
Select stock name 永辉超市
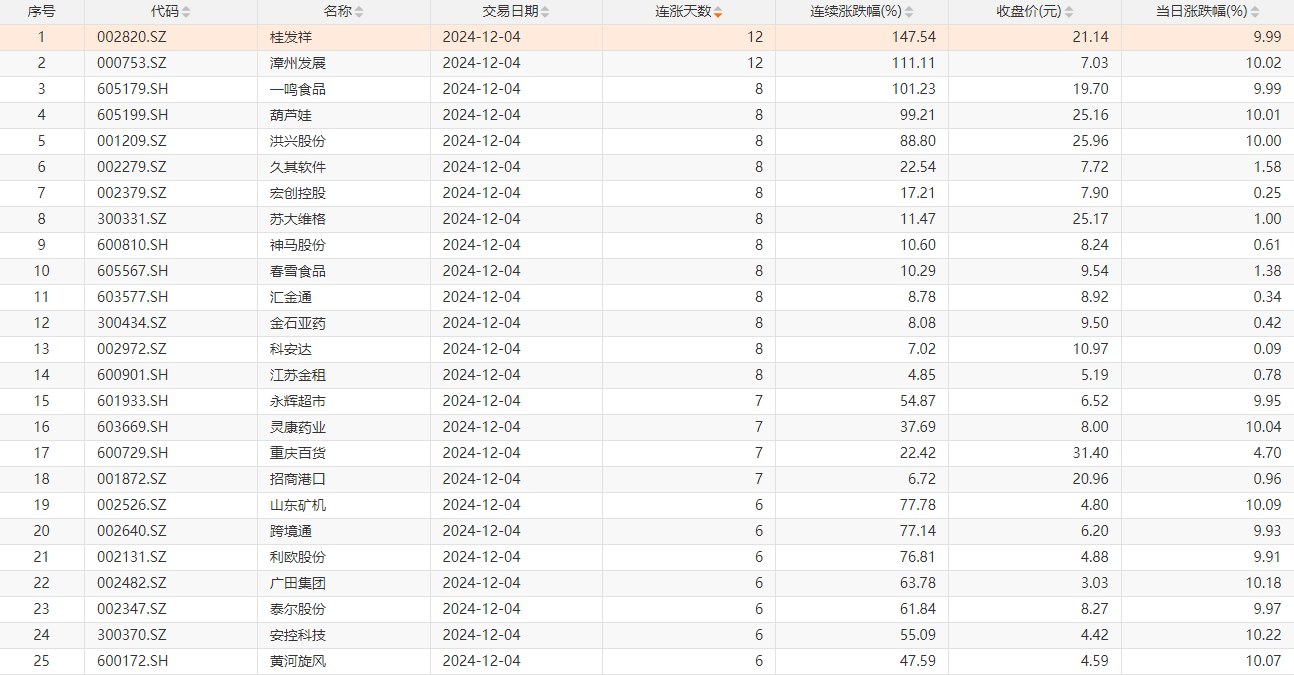298,401
